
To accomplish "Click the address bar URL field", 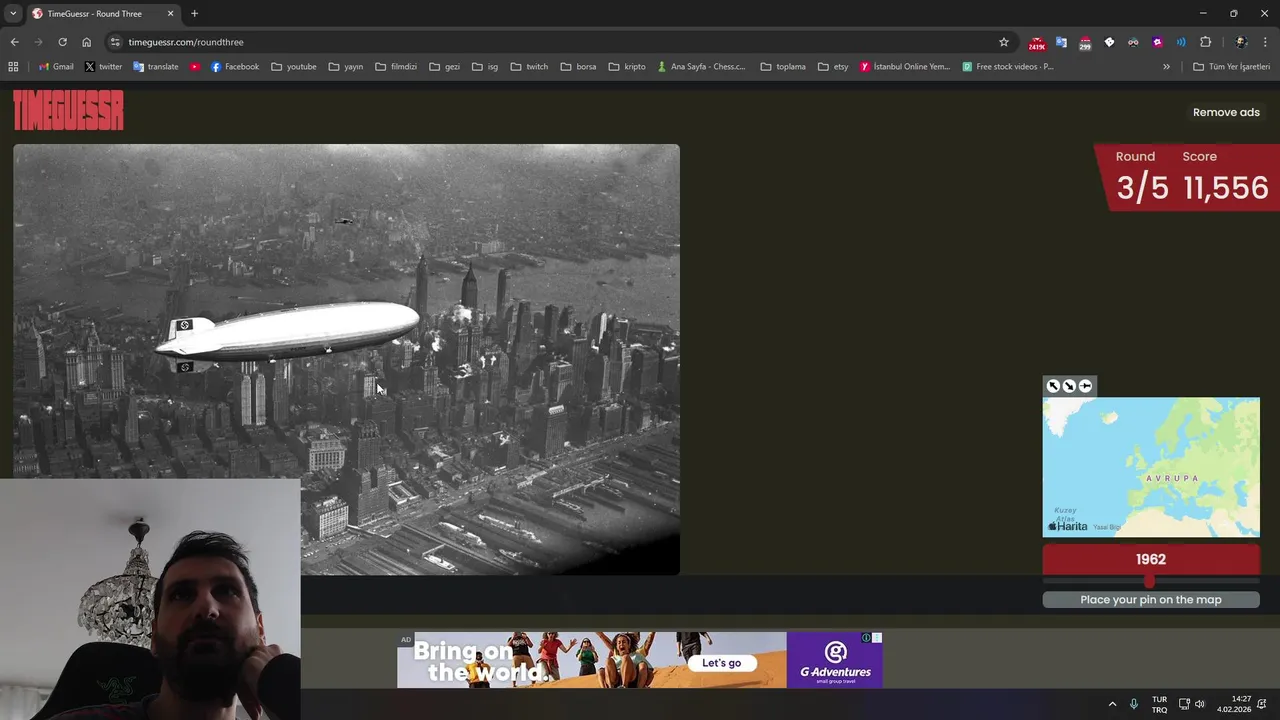I will tap(560, 42).
